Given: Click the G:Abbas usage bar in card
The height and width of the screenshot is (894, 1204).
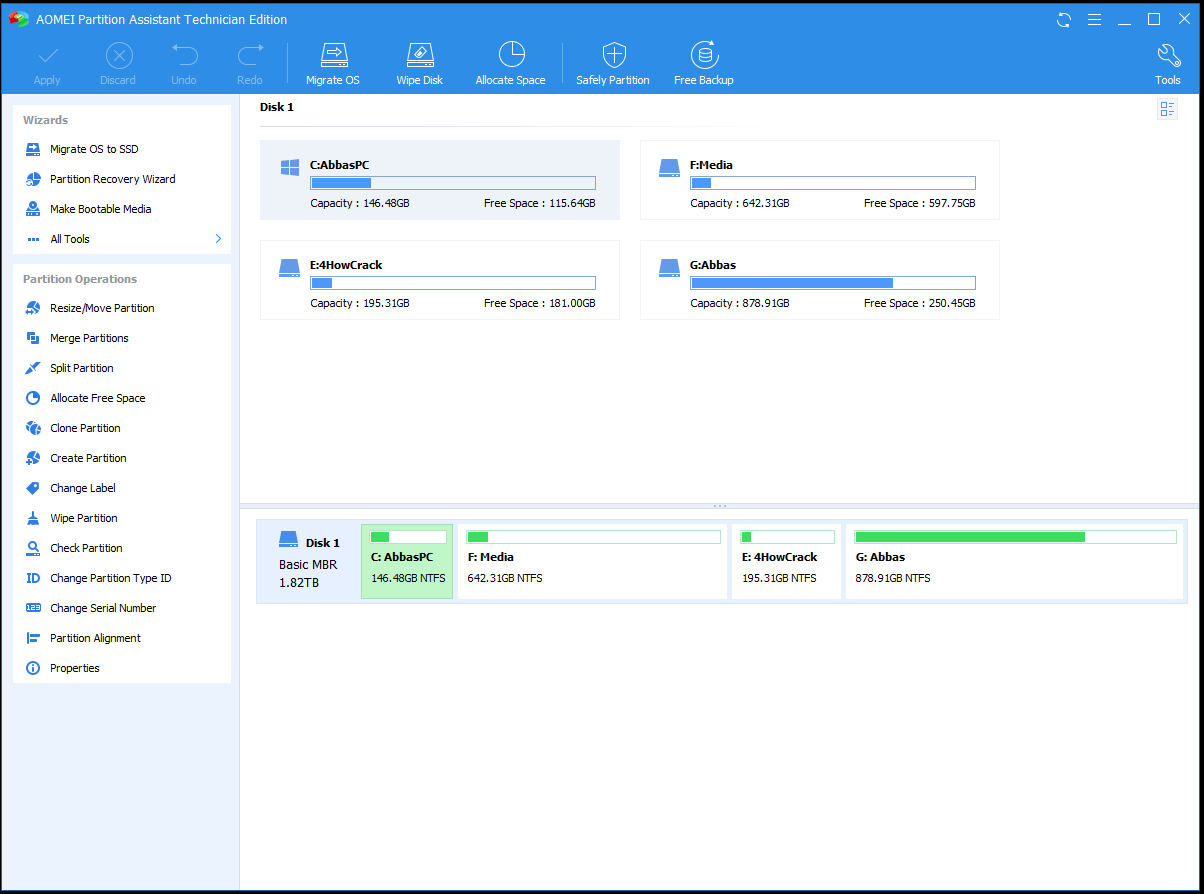Looking at the screenshot, I should pos(833,283).
